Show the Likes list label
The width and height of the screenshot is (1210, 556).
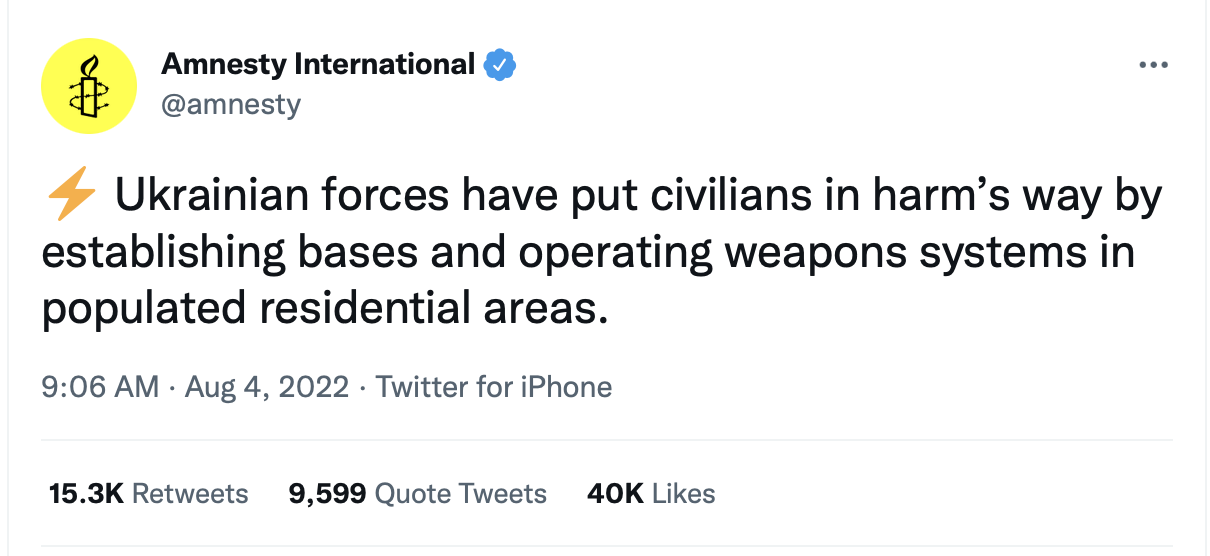[684, 493]
